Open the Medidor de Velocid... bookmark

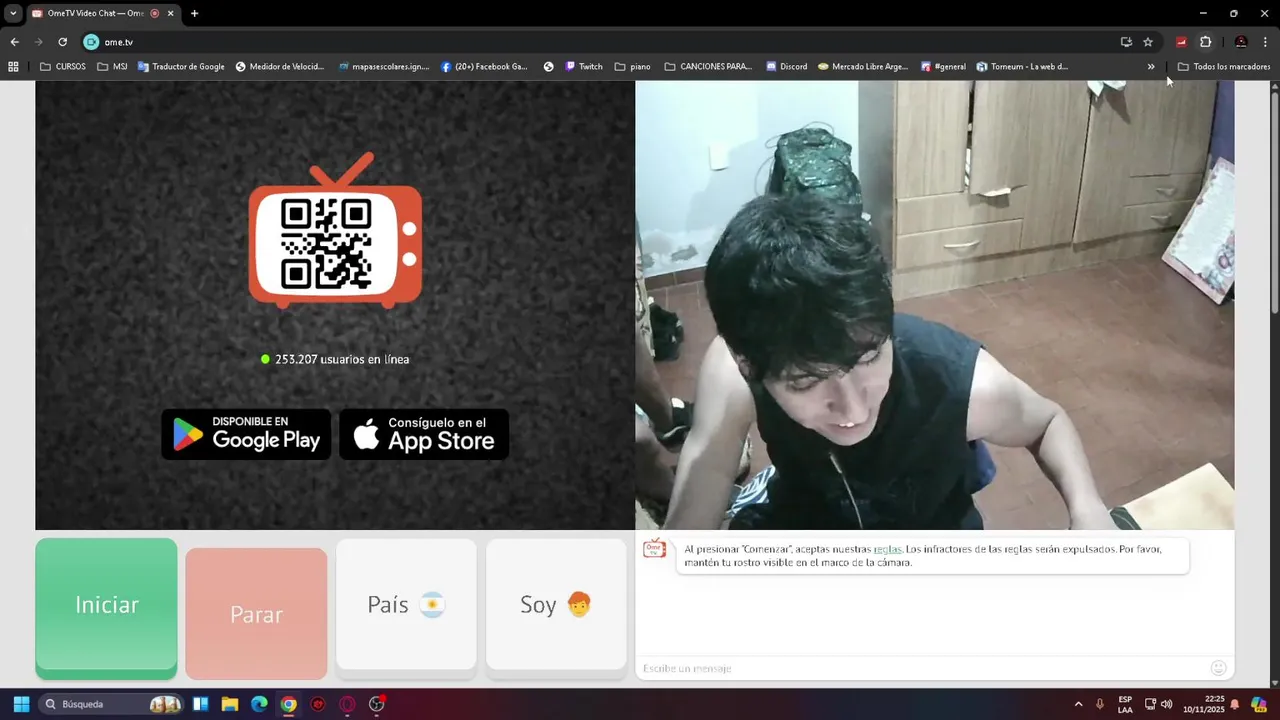280,67
